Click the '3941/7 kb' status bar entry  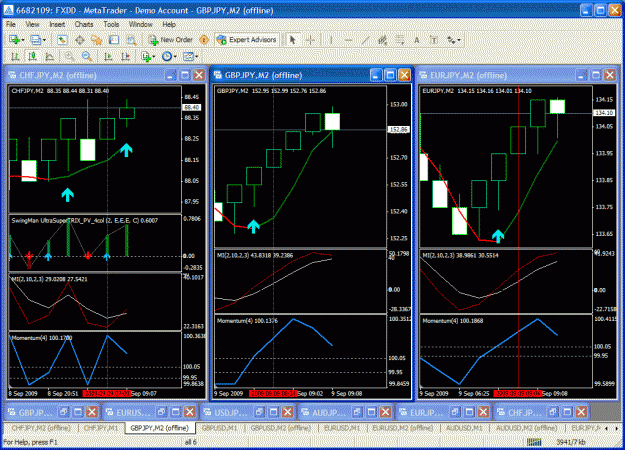pos(571,442)
